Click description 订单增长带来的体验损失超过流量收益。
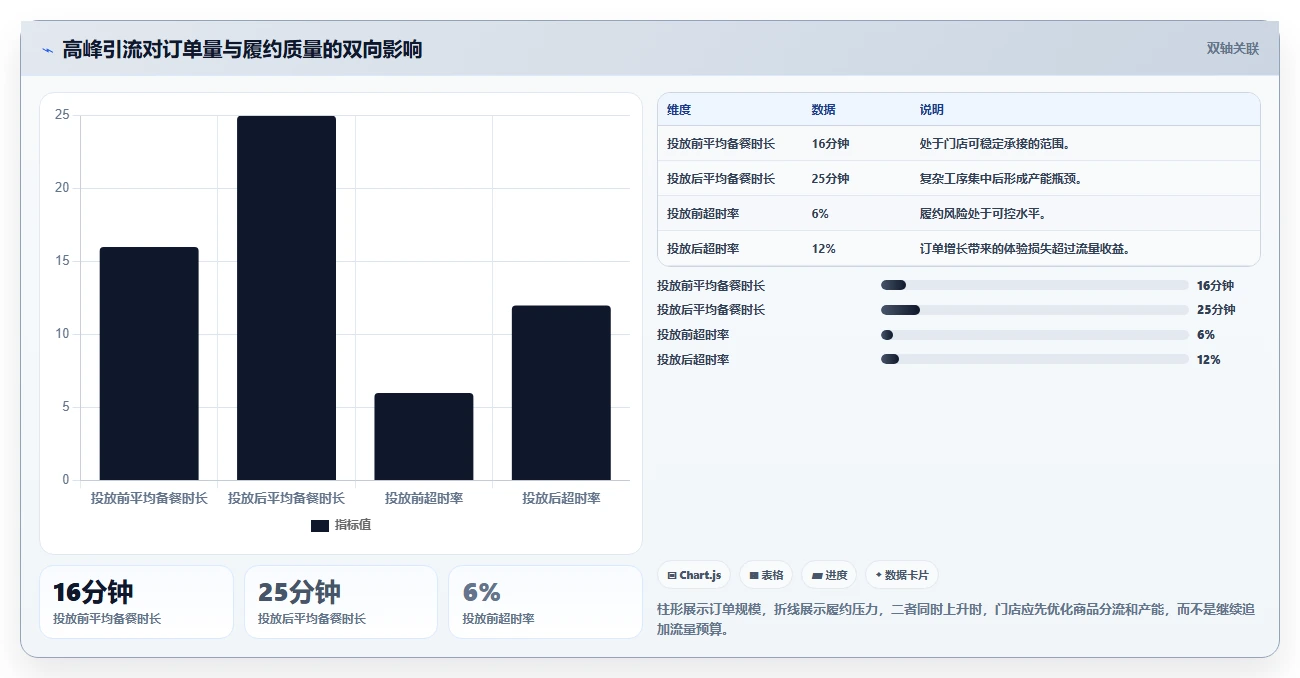The image size is (1300, 678). click(1025, 249)
